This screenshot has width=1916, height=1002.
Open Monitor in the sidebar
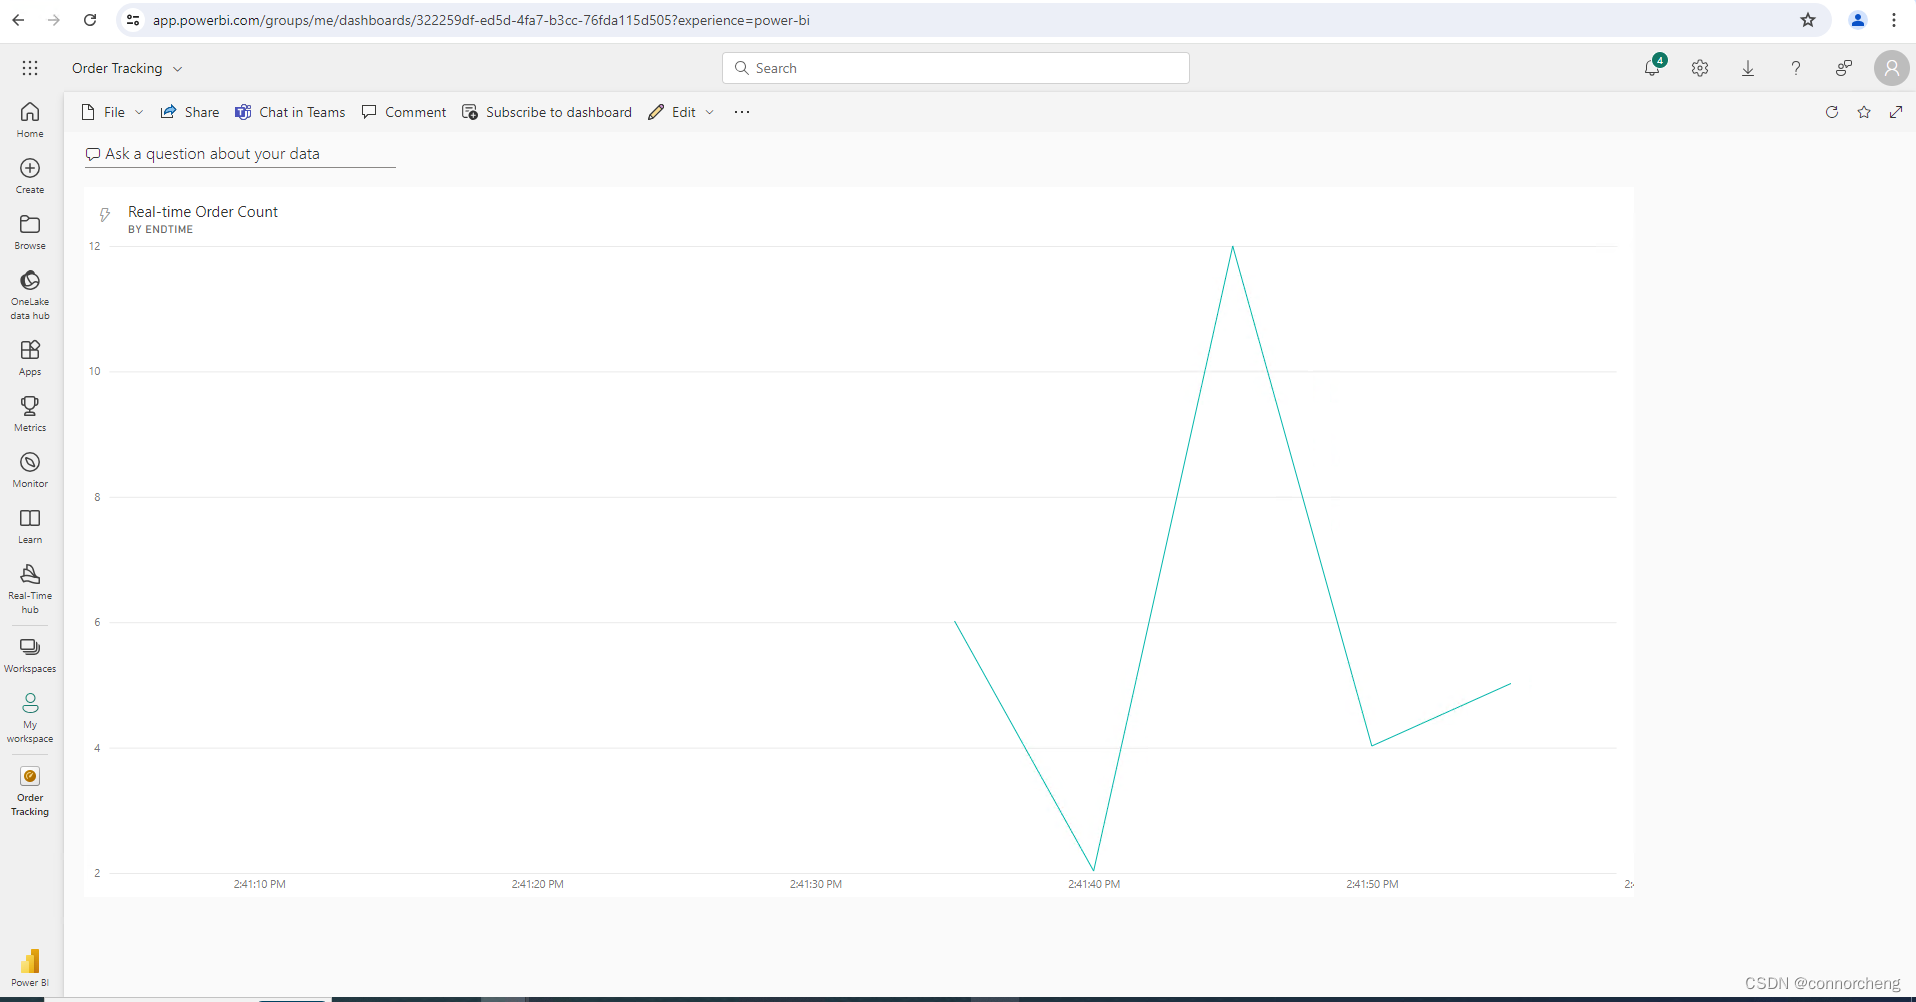coord(30,469)
